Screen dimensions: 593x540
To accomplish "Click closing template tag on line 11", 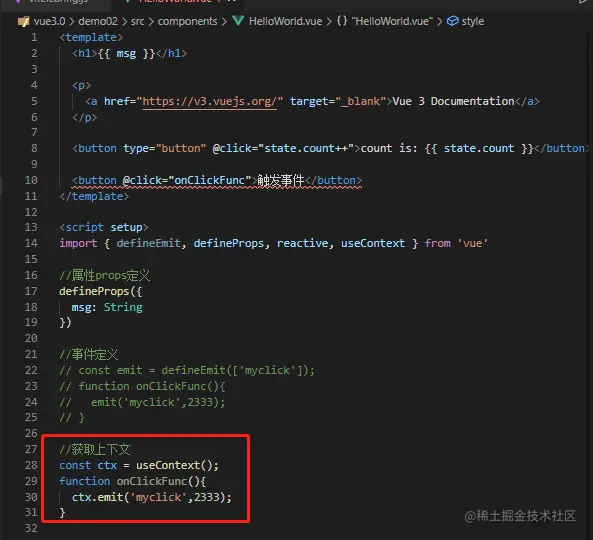I will click(94, 196).
